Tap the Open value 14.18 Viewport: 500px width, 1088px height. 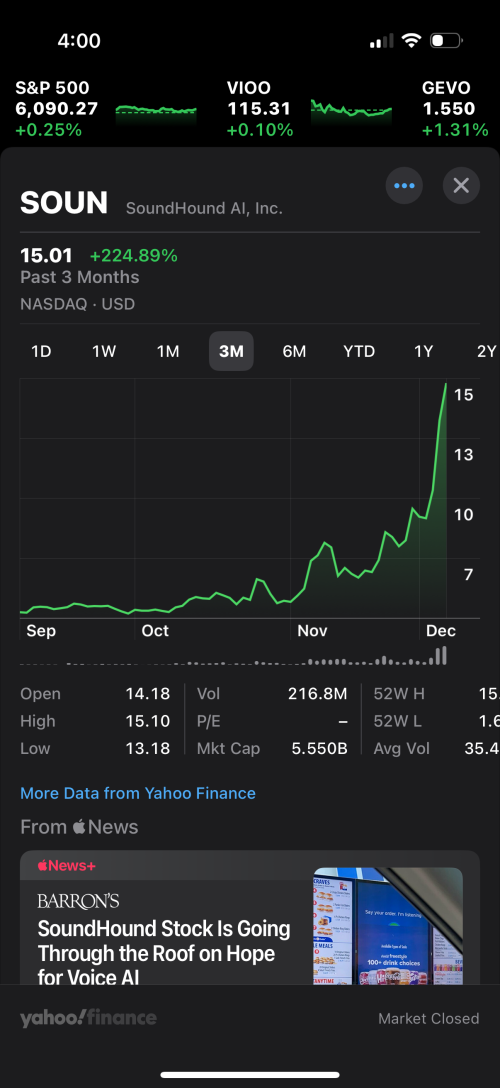[x=148, y=694]
